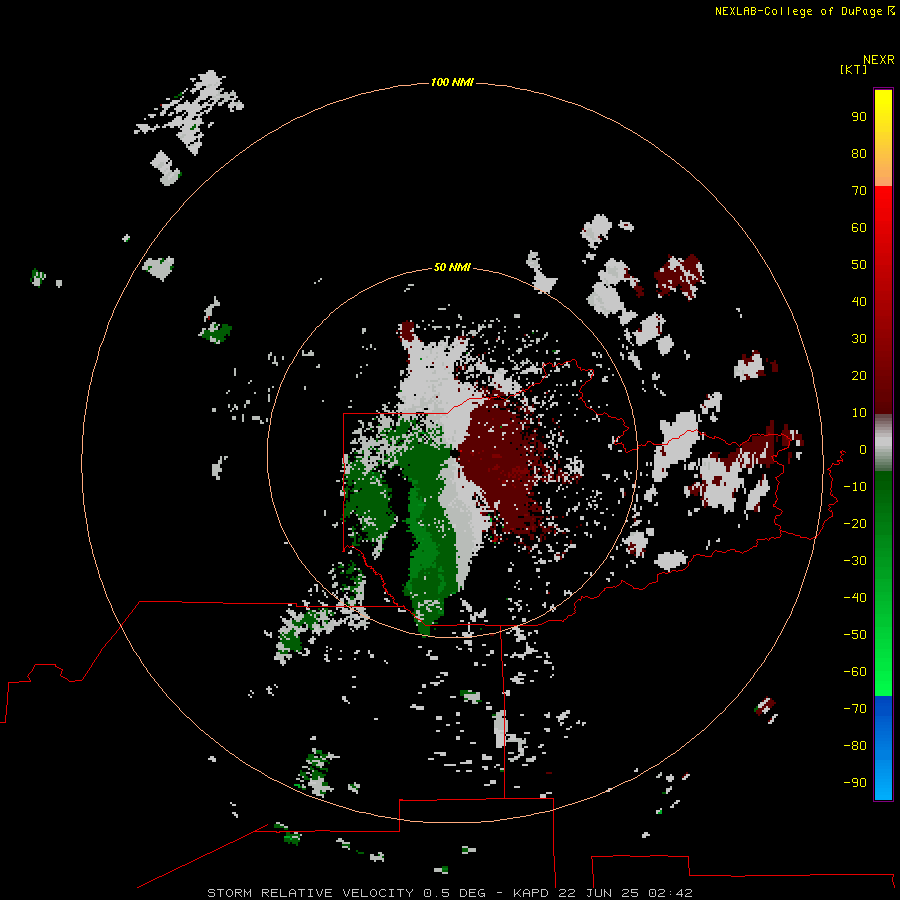Click the 50 NMI range ring label
900x900 pixels.
pyautogui.click(x=452, y=267)
